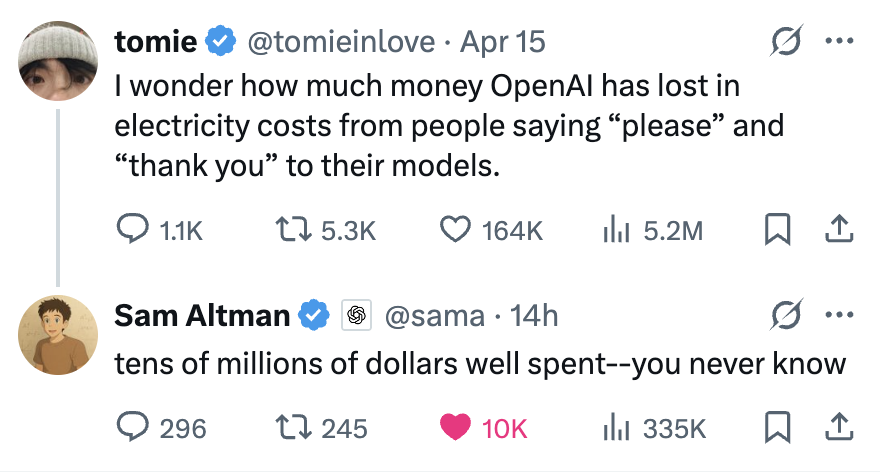This screenshot has height=472, width=880.
Task: Like tomie's tweet with 164K likes
Action: (456, 230)
